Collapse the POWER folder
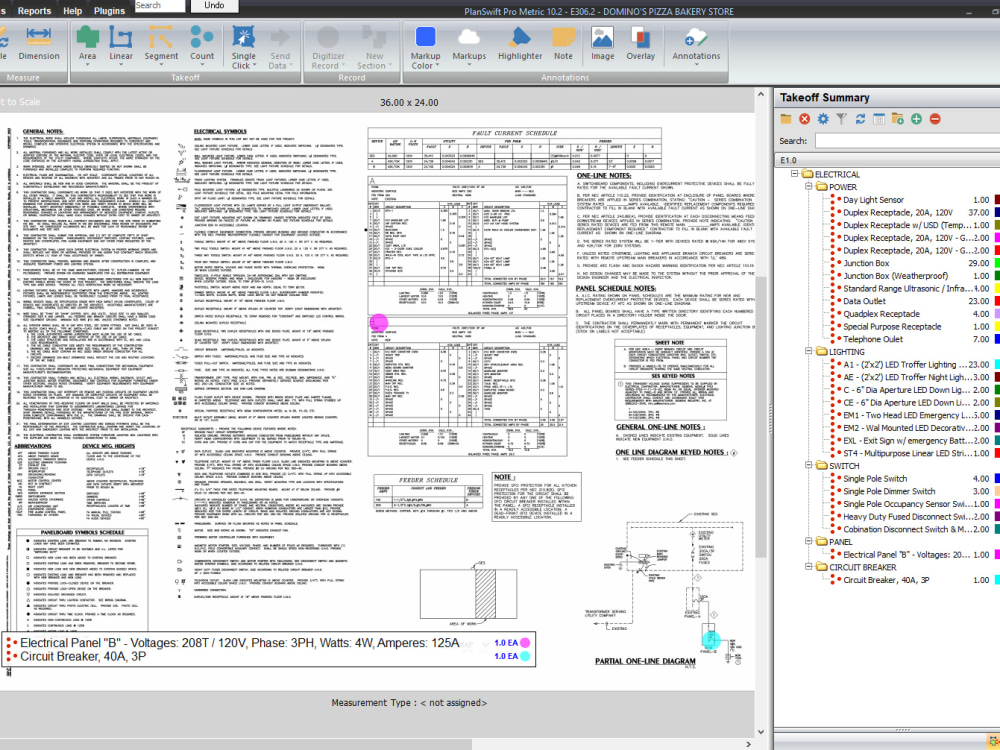Screen dimensions: 1000x750 808,186
